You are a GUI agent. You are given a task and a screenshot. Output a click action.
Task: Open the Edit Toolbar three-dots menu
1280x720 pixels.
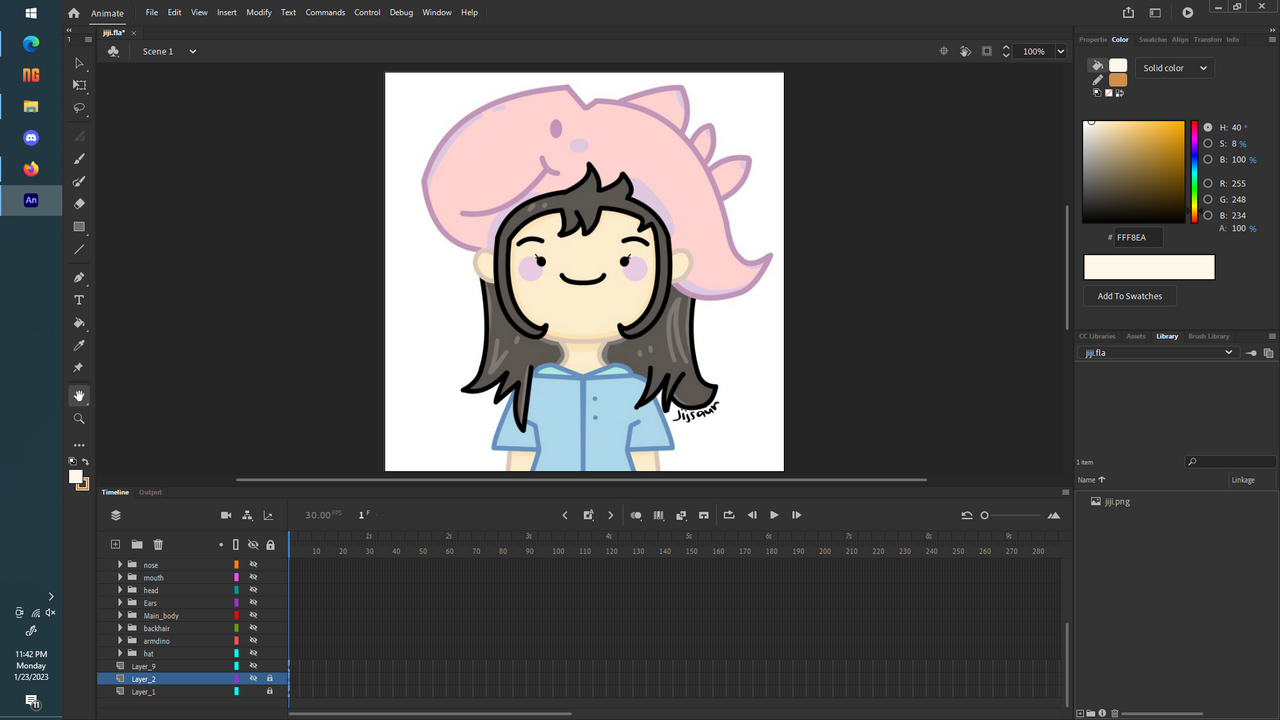80,445
